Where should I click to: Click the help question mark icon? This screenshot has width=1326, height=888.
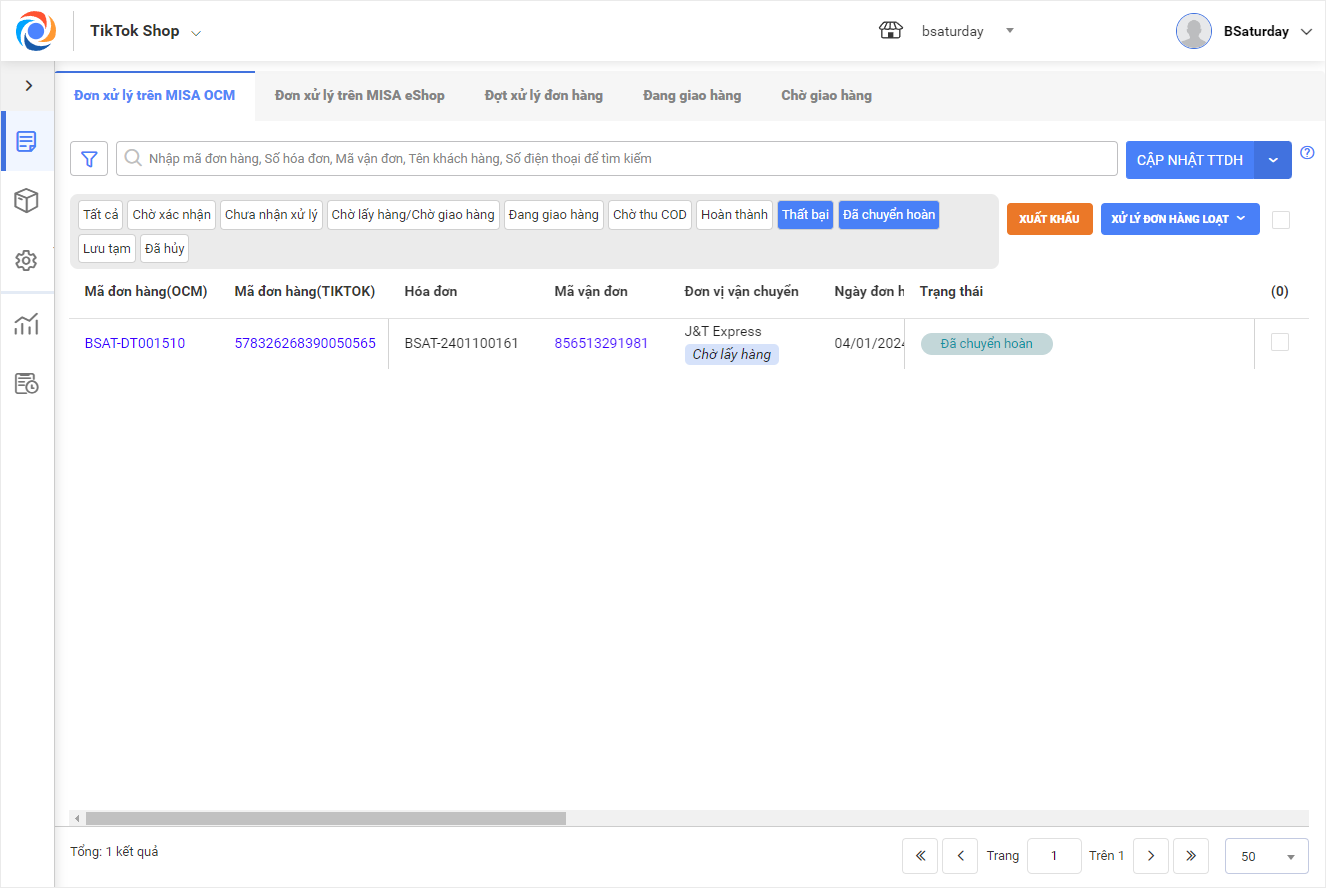1307,153
